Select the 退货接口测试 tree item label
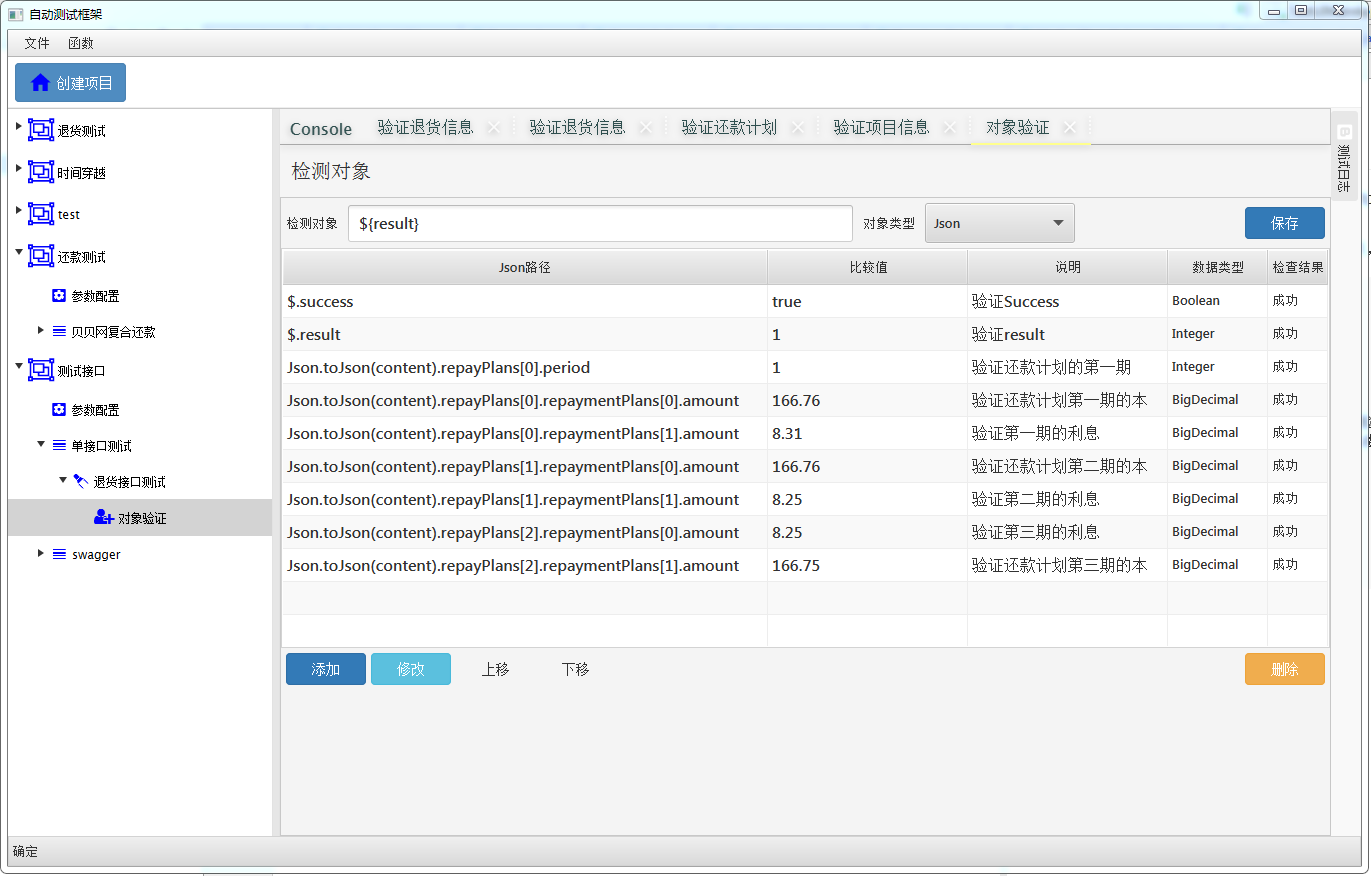This screenshot has width=1371, height=876. [130, 482]
